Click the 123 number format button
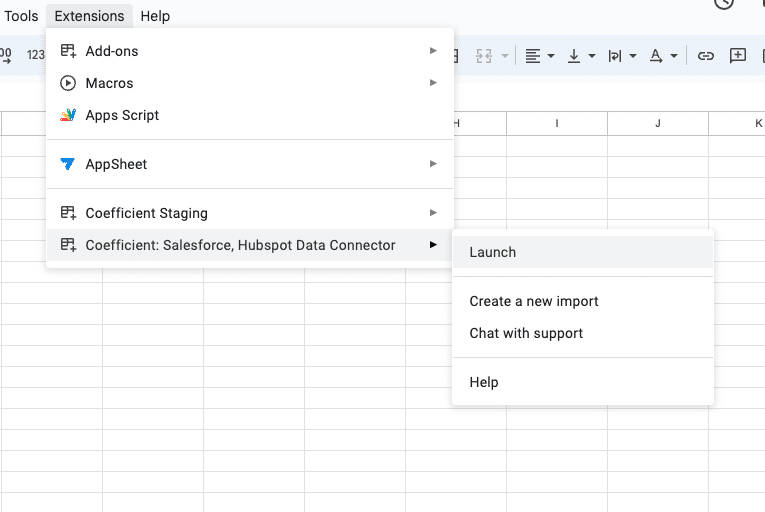Viewport: 765px width, 512px height. 36,55
